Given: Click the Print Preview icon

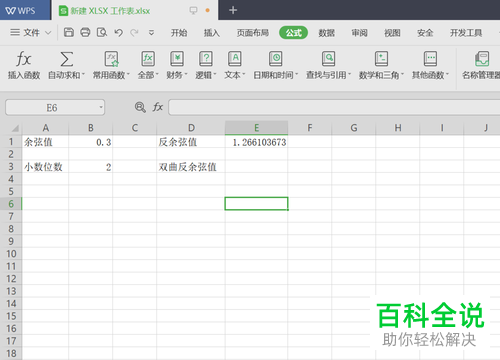Looking at the screenshot, I should [x=102, y=32].
